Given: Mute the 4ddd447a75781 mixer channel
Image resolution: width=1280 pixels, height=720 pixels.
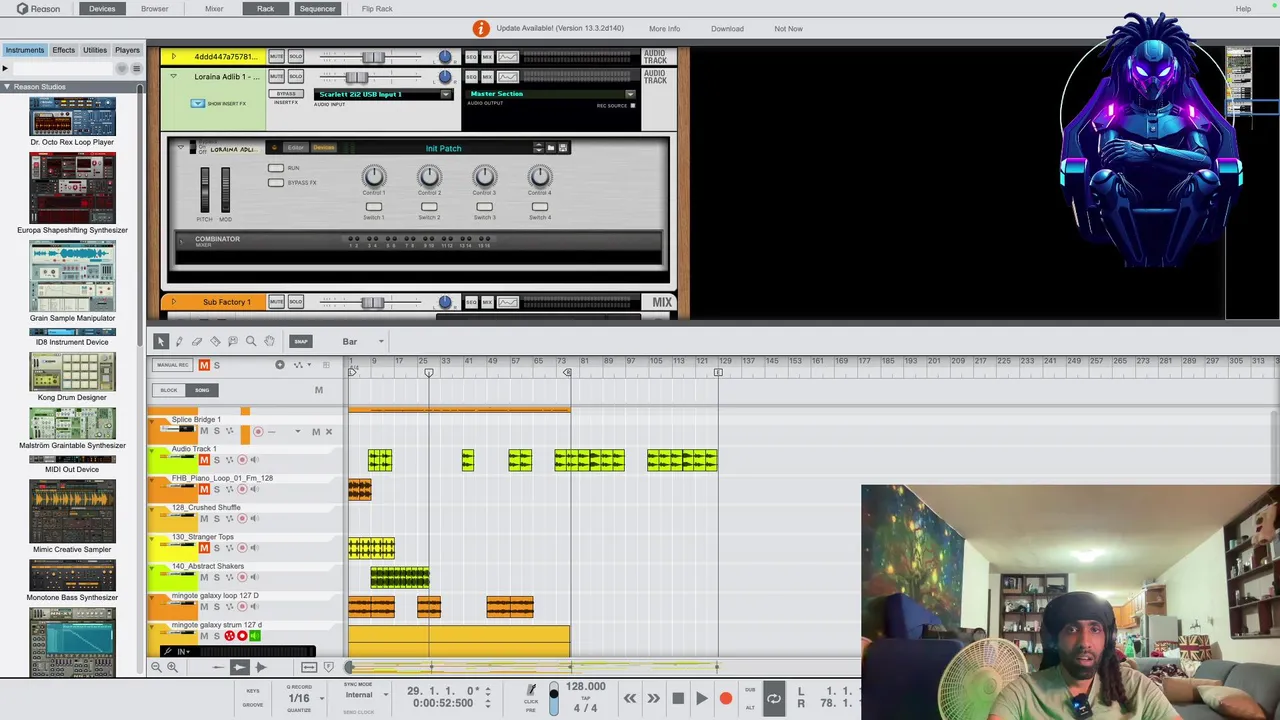Looking at the screenshot, I should (x=276, y=56).
